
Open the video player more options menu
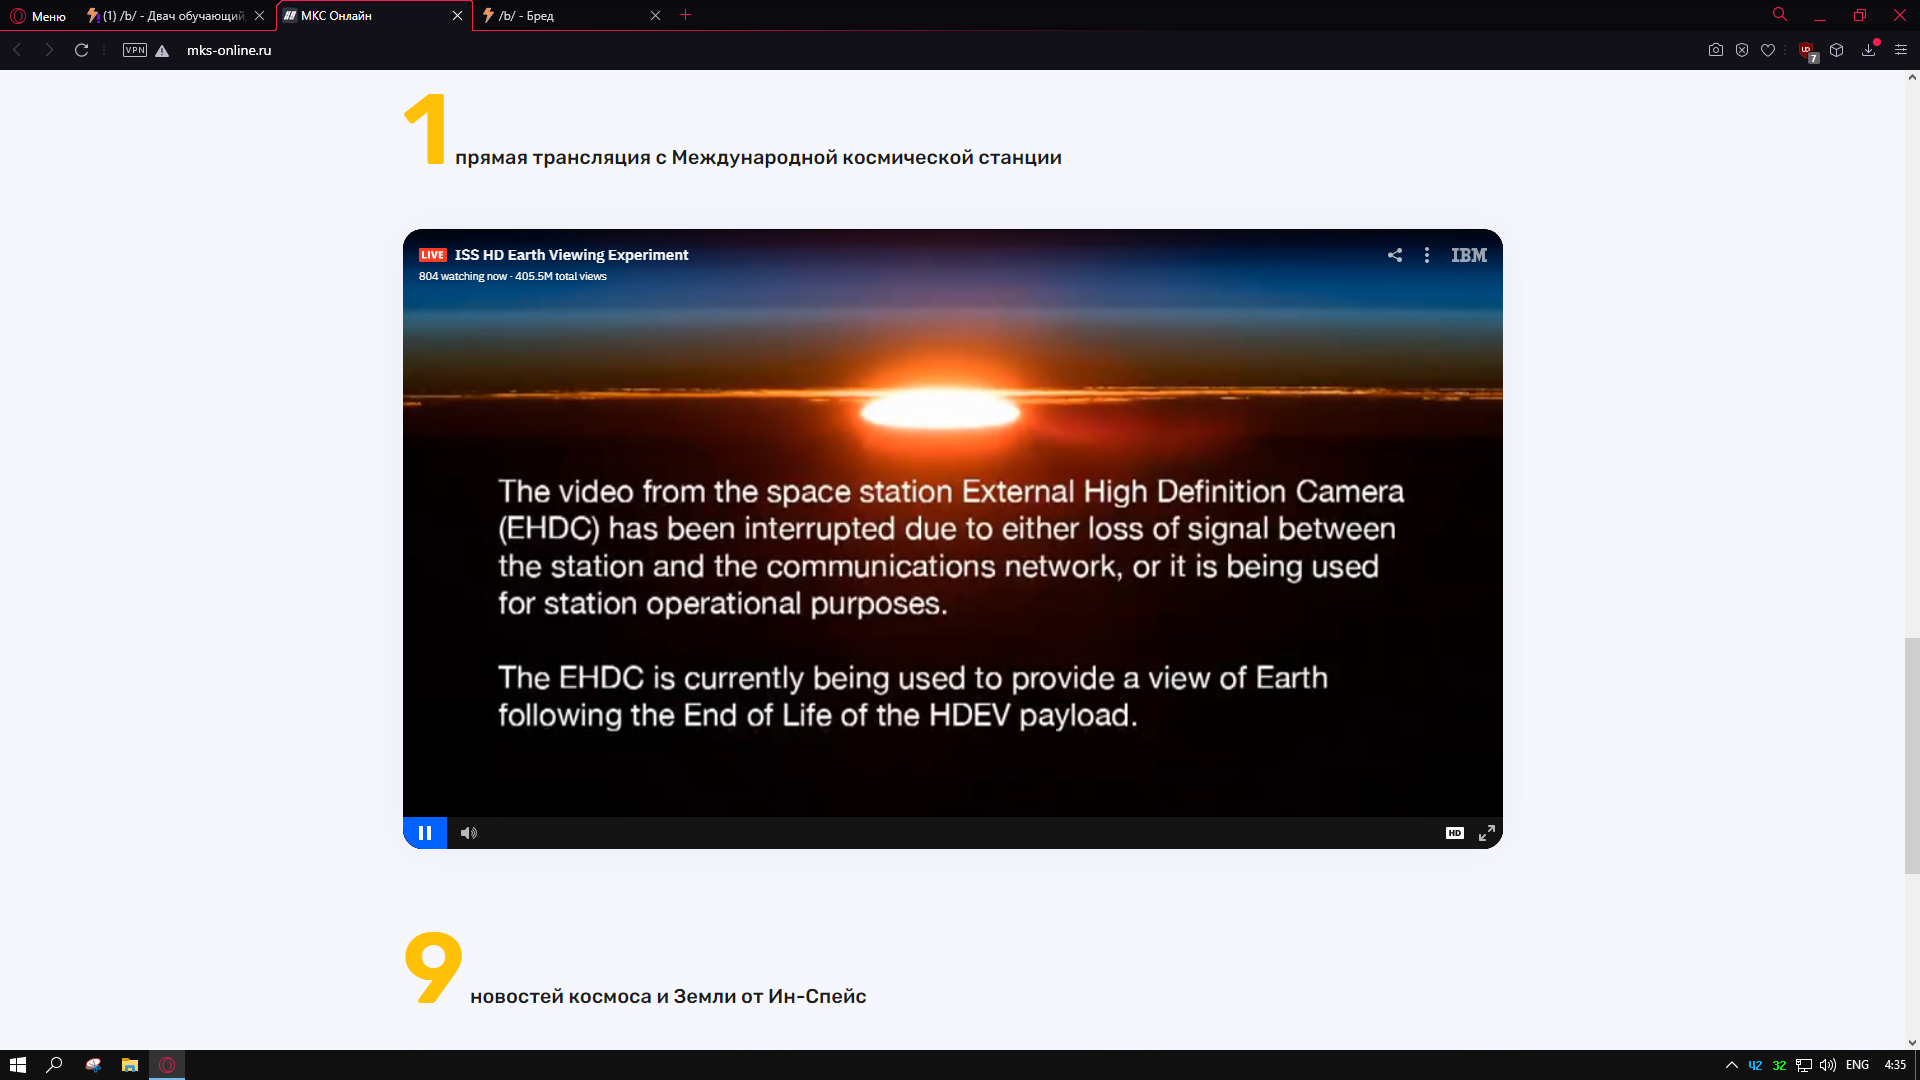click(1427, 255)
